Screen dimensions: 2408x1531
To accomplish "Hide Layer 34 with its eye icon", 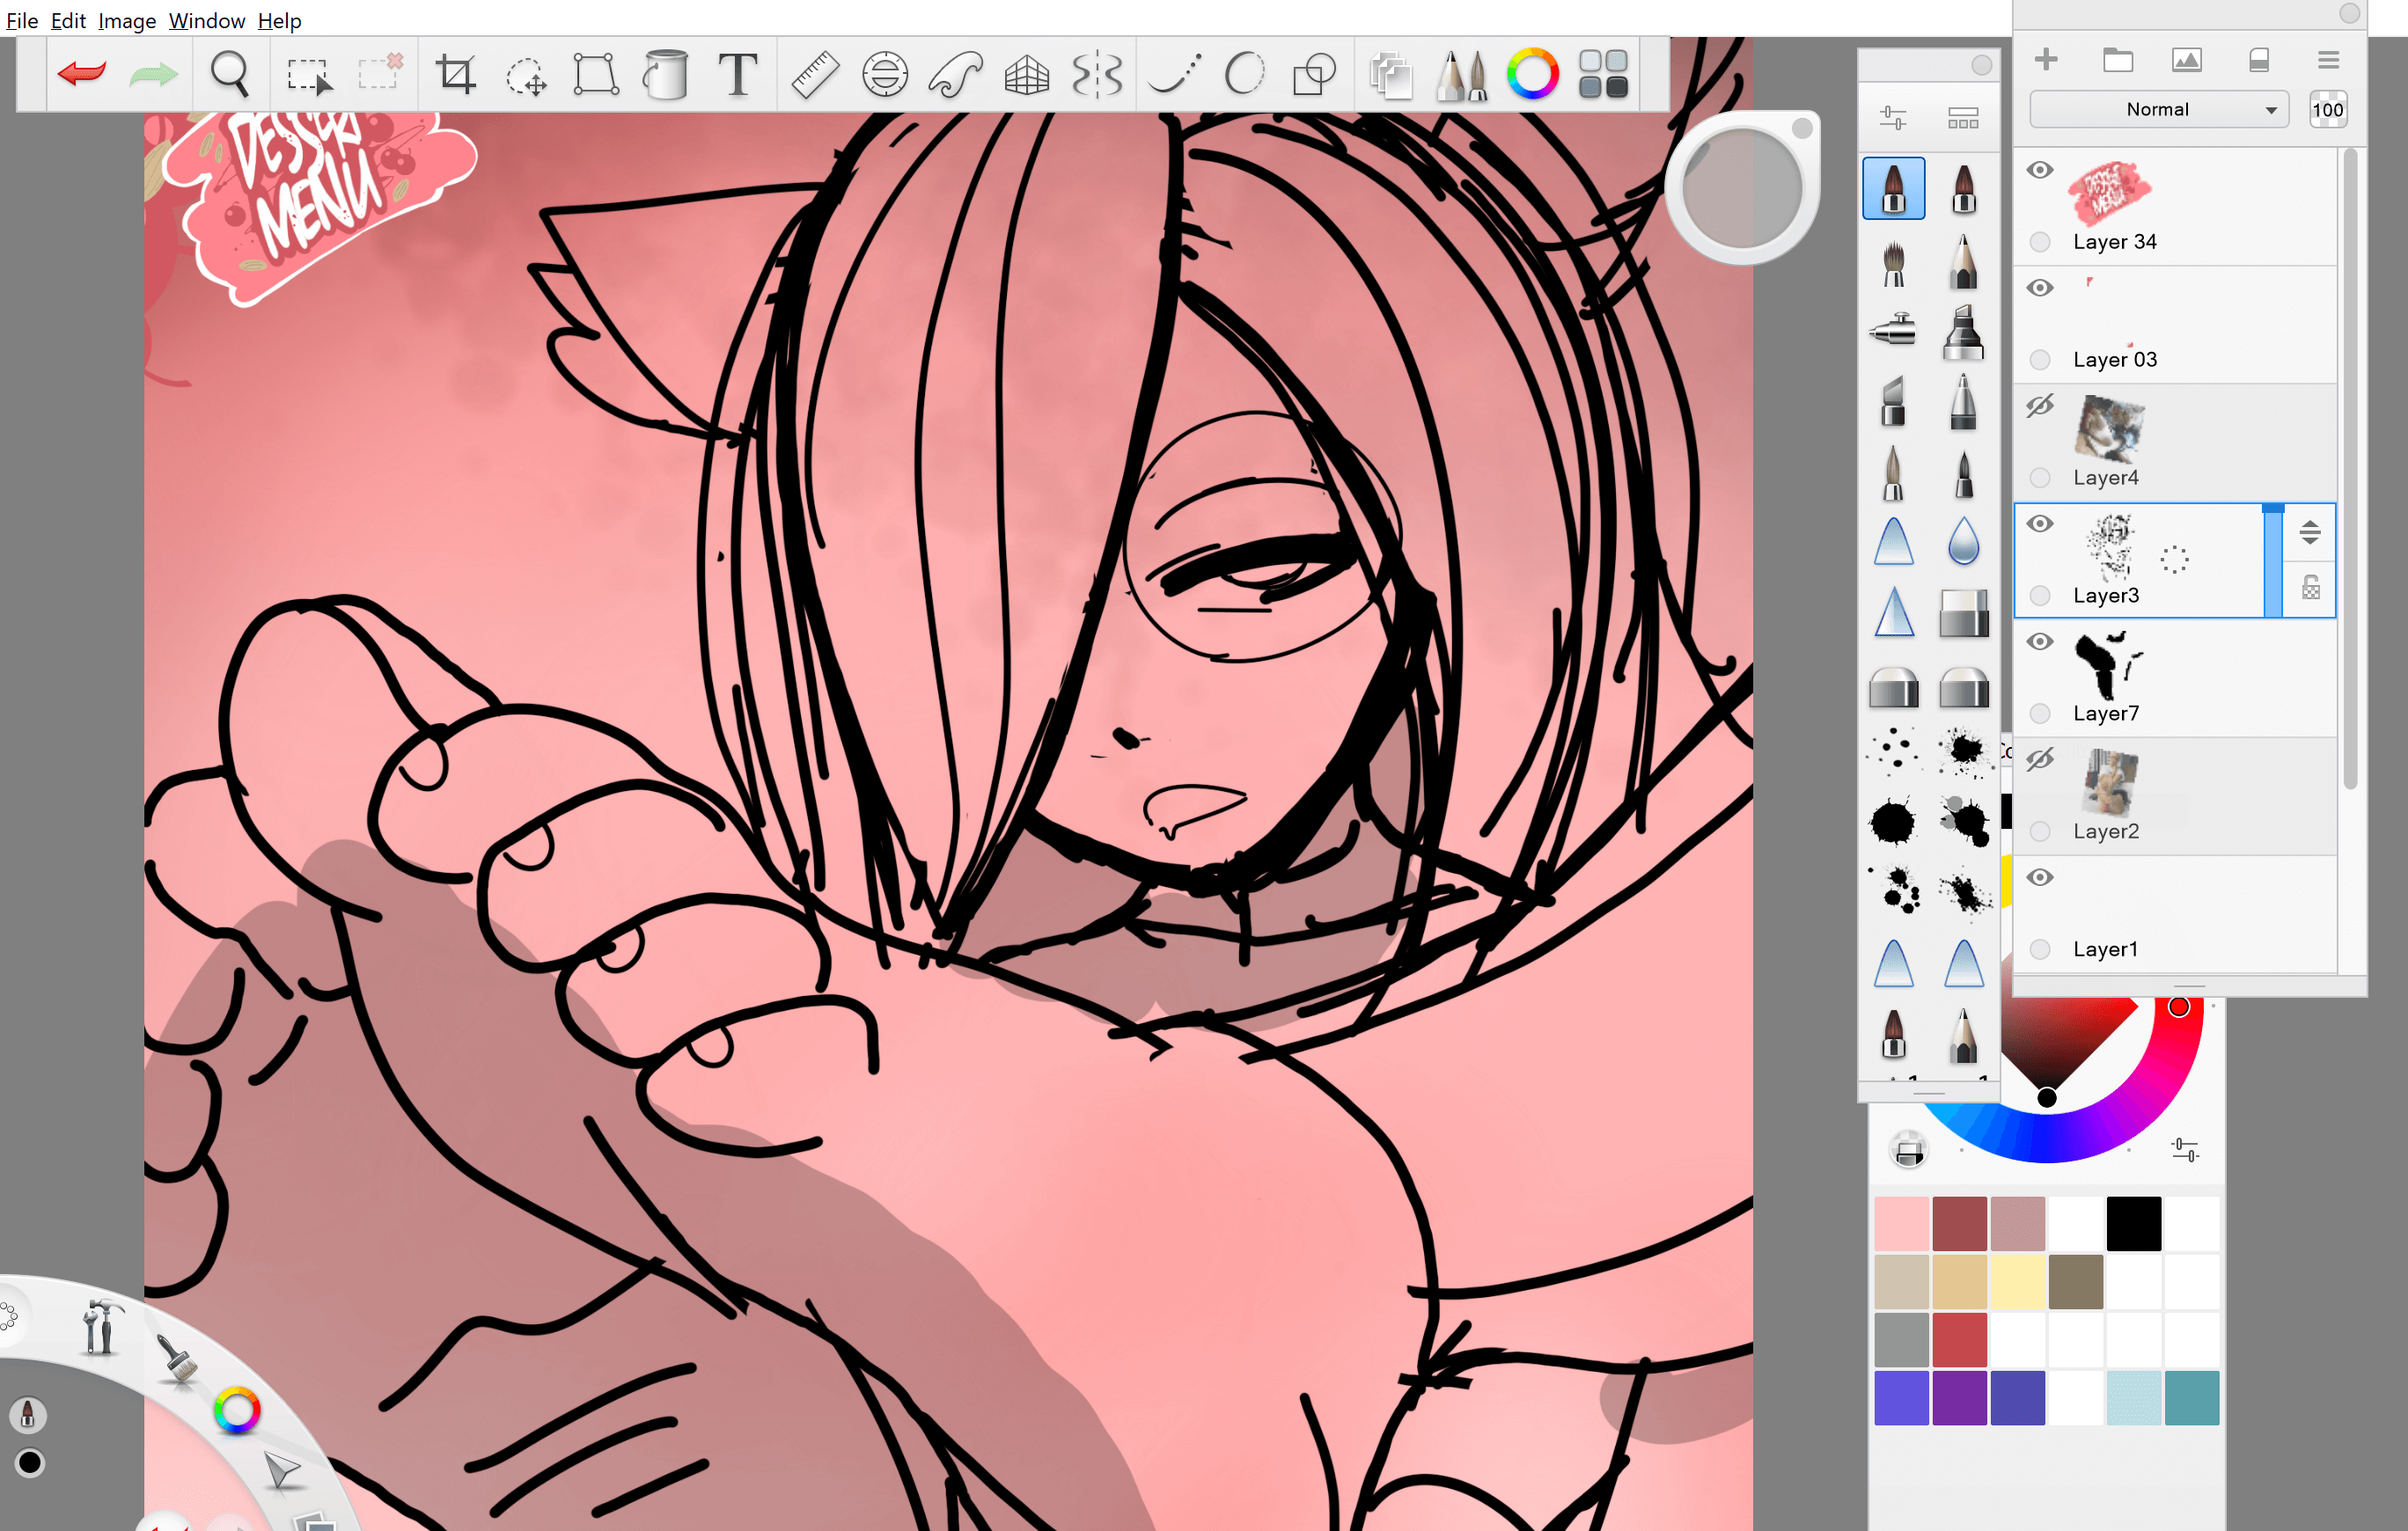I will [x=2040, y=170].
